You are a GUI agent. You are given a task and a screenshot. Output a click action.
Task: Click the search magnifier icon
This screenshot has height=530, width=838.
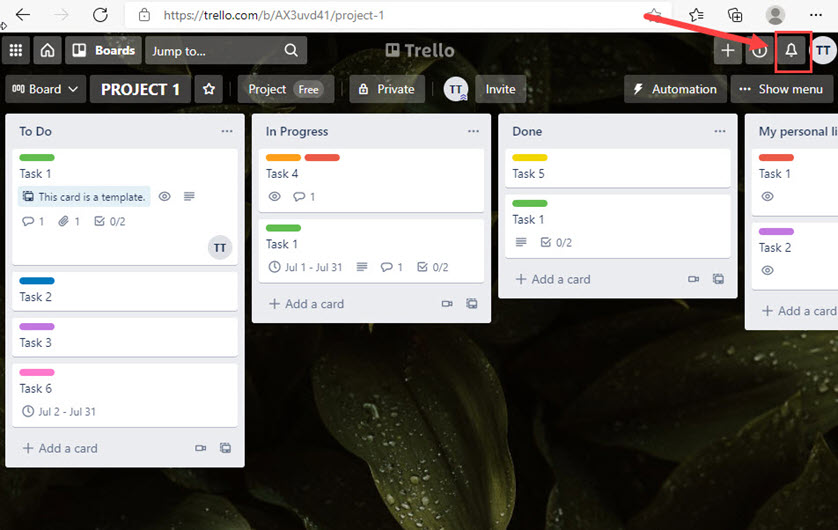[x=291, y=50]
